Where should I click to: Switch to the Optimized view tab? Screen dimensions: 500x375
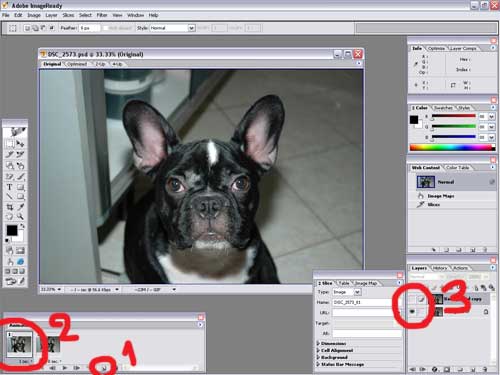(x=76, y=64)
